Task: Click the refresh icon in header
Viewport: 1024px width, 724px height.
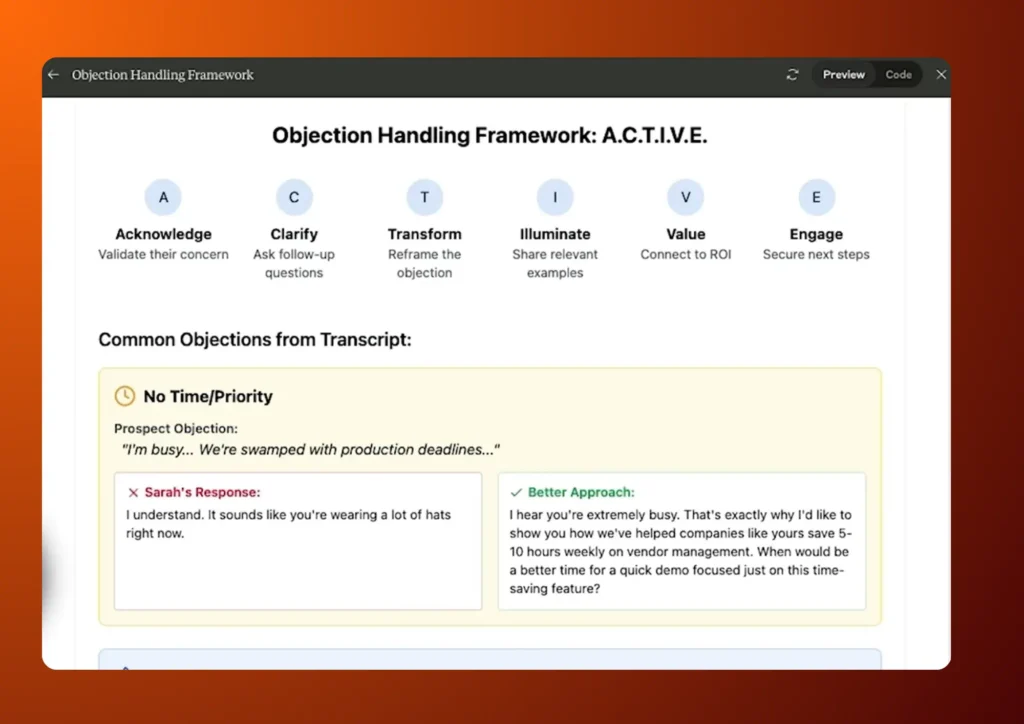Action: point(793,75)
